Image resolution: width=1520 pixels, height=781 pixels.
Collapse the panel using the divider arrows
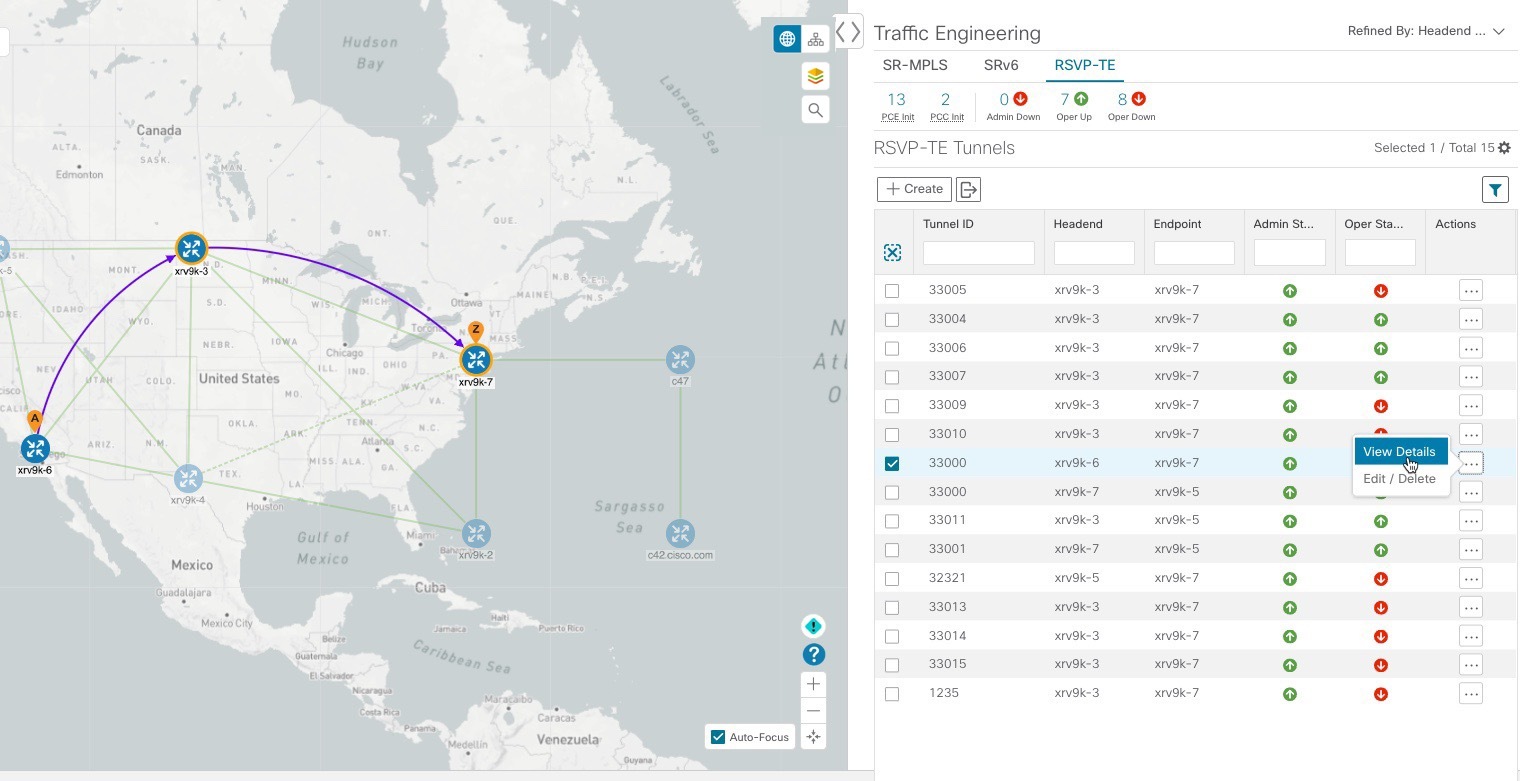coord(848,31)
